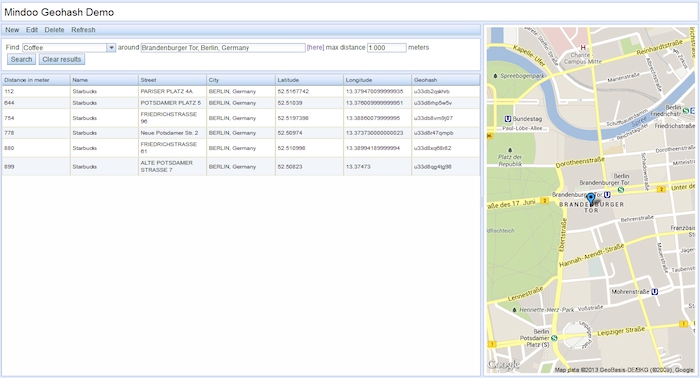Click the blue map marker pin

click(591, 199)
